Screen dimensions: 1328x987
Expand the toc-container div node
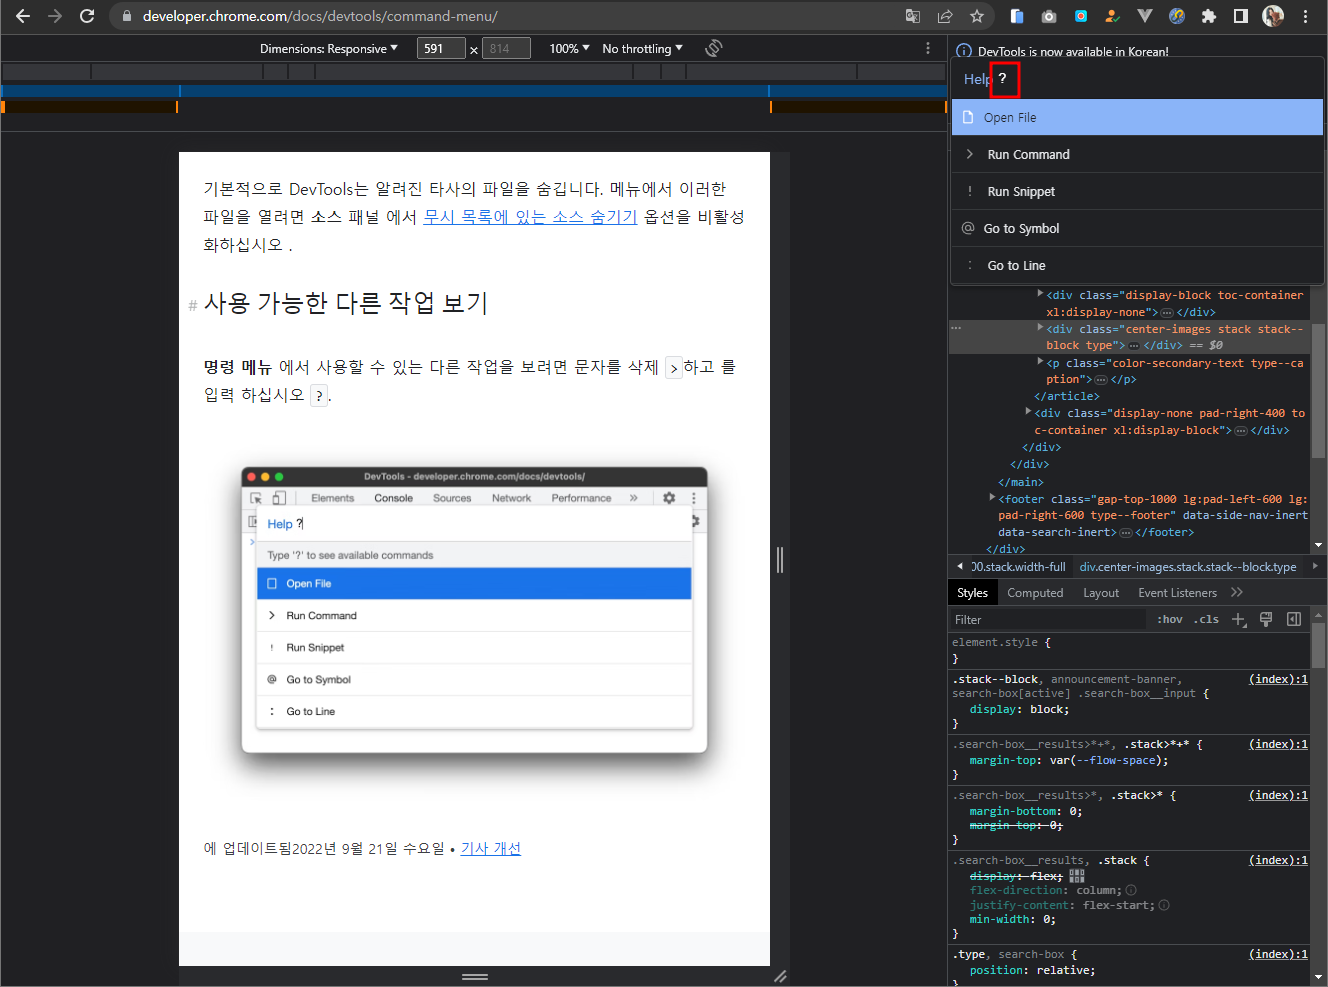pyautogui.click(x=1040, y=295)
